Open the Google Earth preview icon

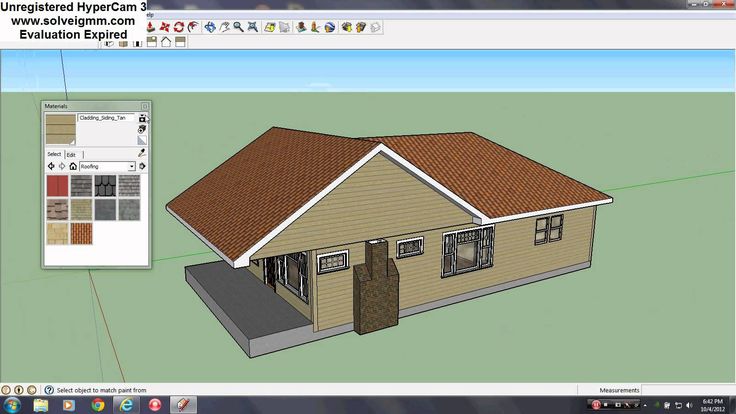click(330, 27)
